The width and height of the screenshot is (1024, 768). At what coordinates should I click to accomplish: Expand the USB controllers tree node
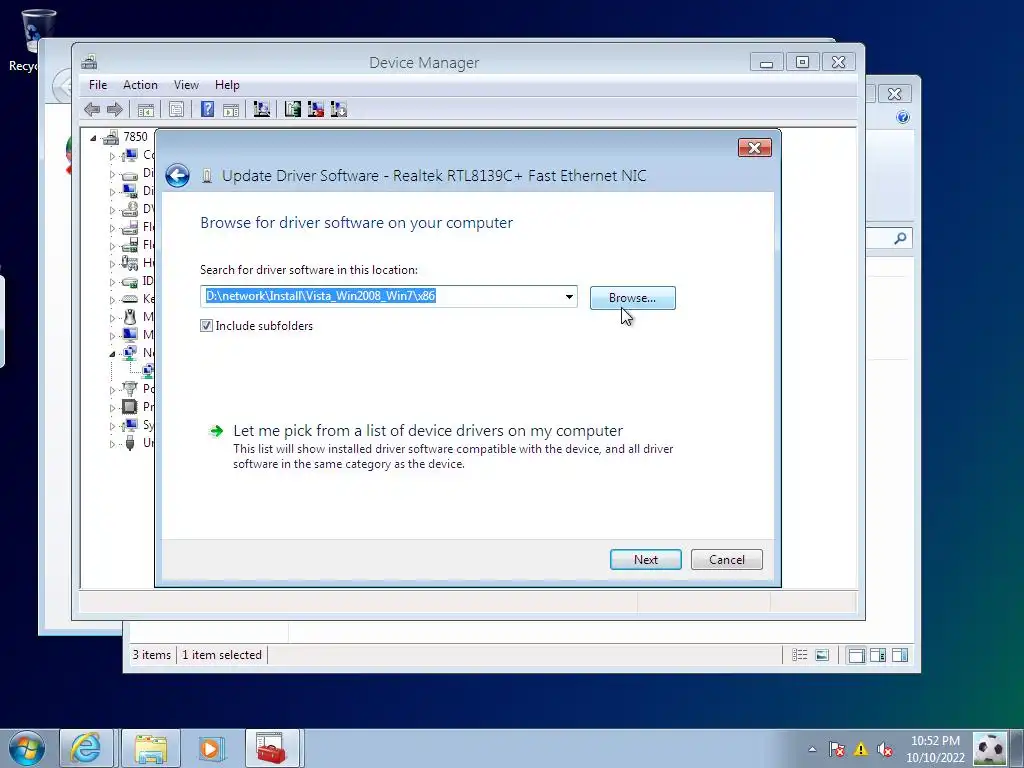(x=112, y=444)
